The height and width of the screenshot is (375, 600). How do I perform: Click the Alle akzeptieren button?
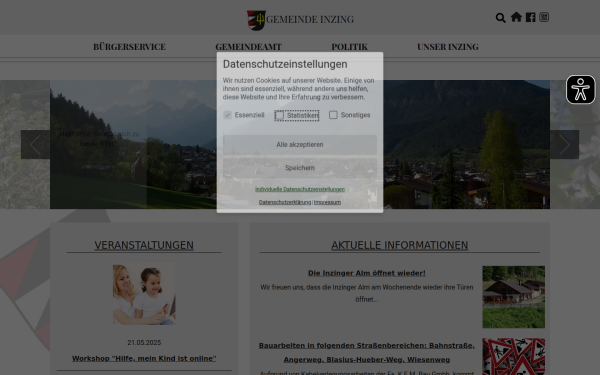(300, 145)
